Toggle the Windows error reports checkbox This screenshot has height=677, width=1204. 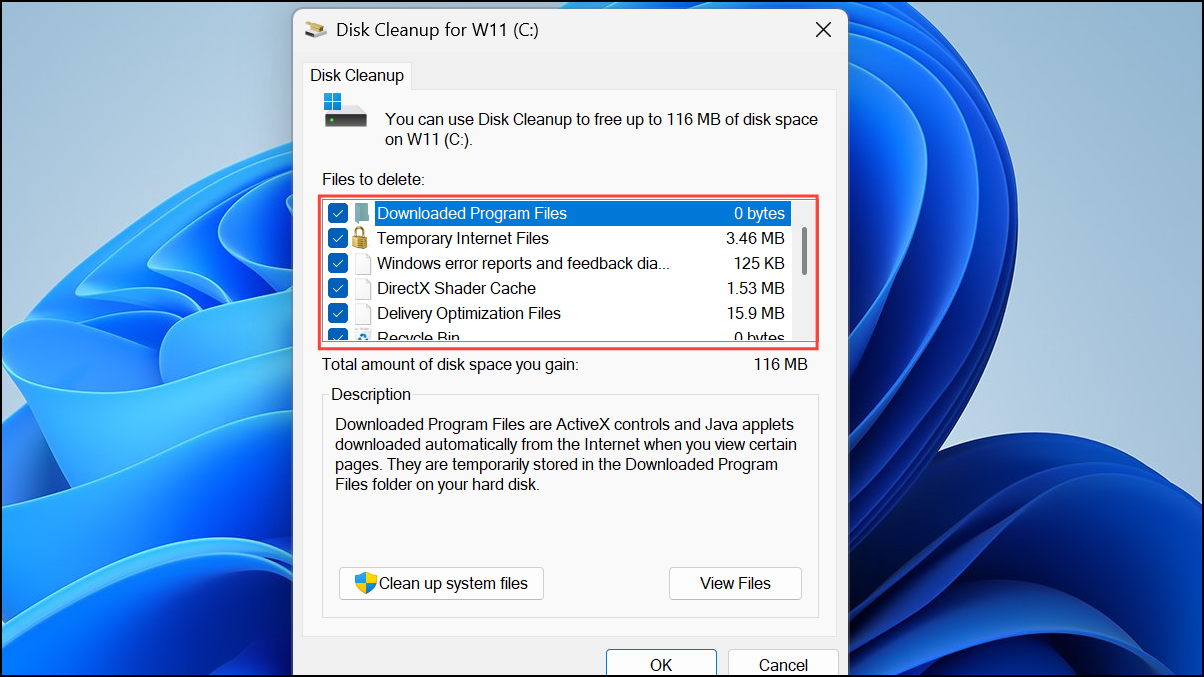click(338, 264)
